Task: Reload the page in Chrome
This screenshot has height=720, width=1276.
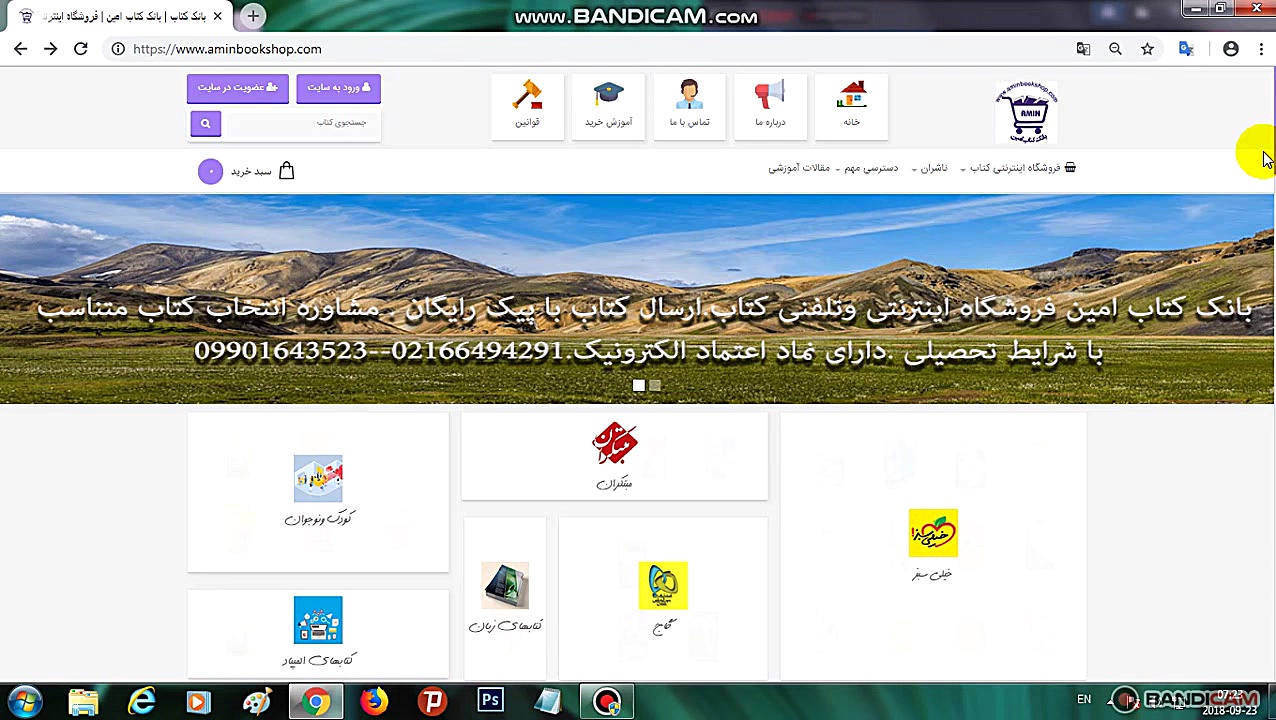Action: pyautogui.click(x=81, y=49)
